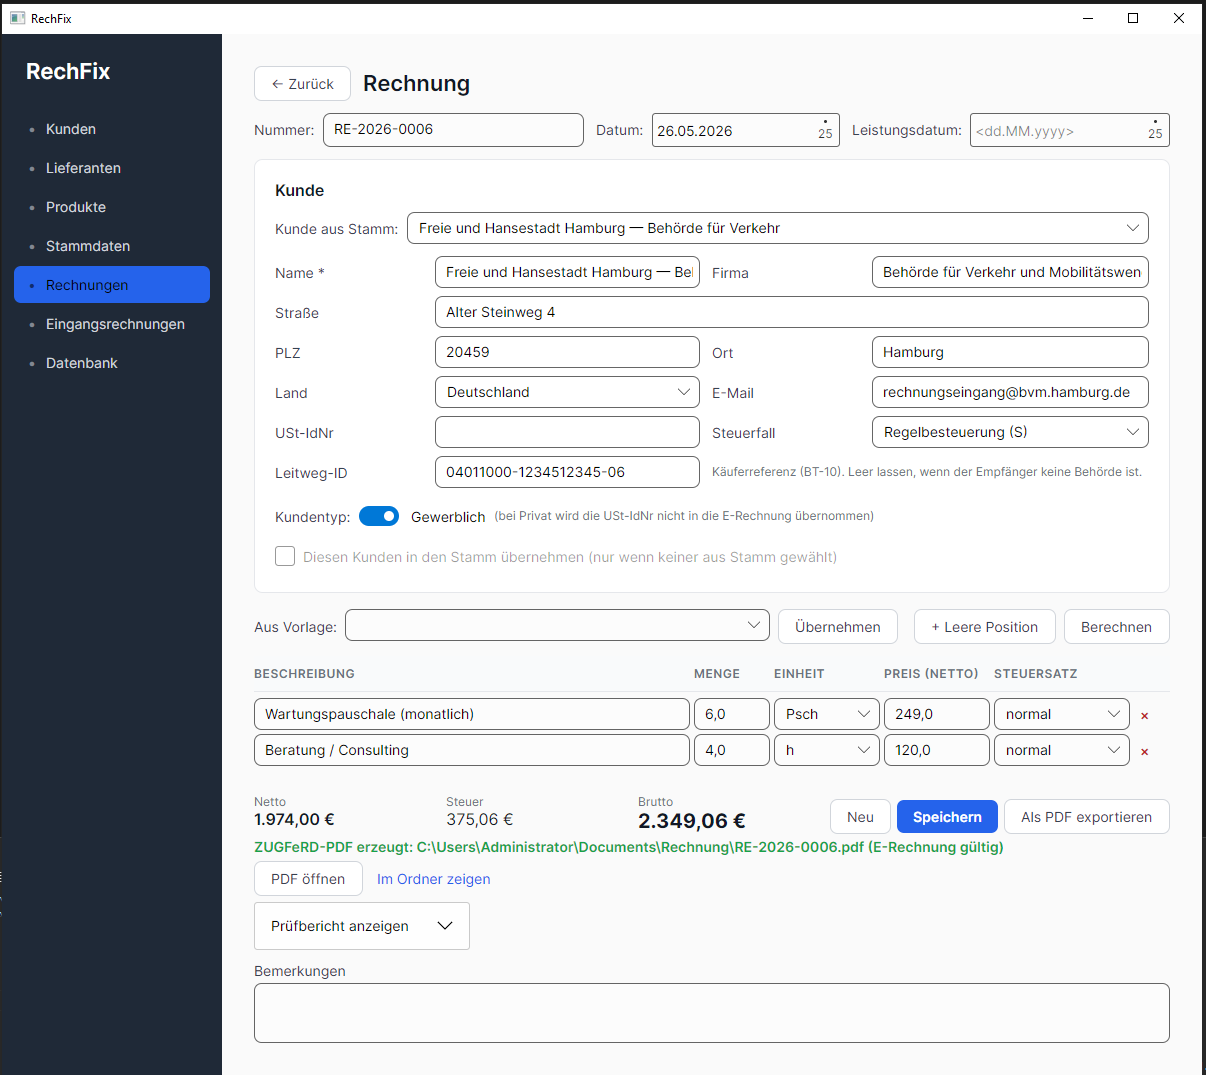Open the Leistungsdatum calendar picker icon
Viewport: 1206px width, 1075px height.
(1155, 130)
